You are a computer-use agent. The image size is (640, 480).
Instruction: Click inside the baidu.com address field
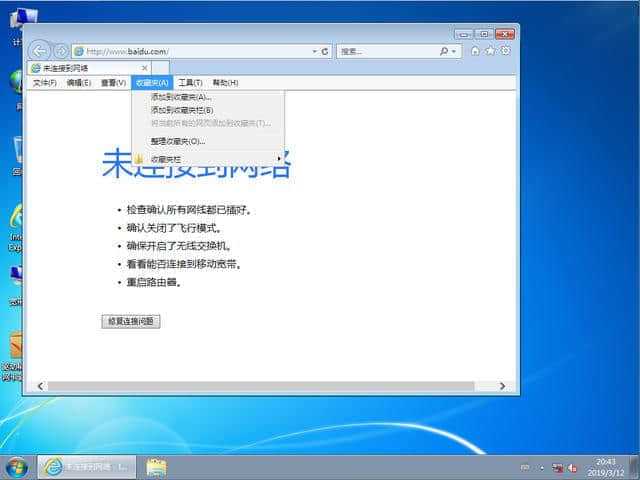tap(194, 51)
